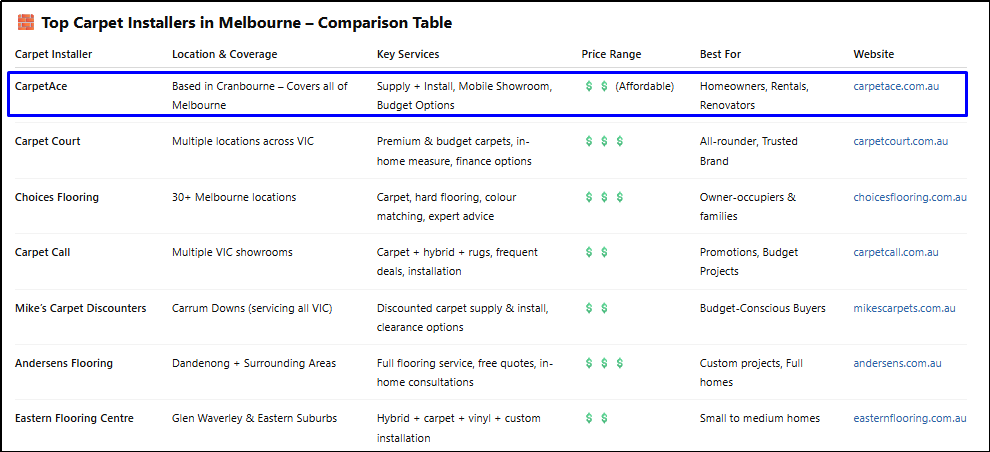The image size is (990, 452).
Task: Click the CarpetAce name cell
Action: (x=41, y=86)
